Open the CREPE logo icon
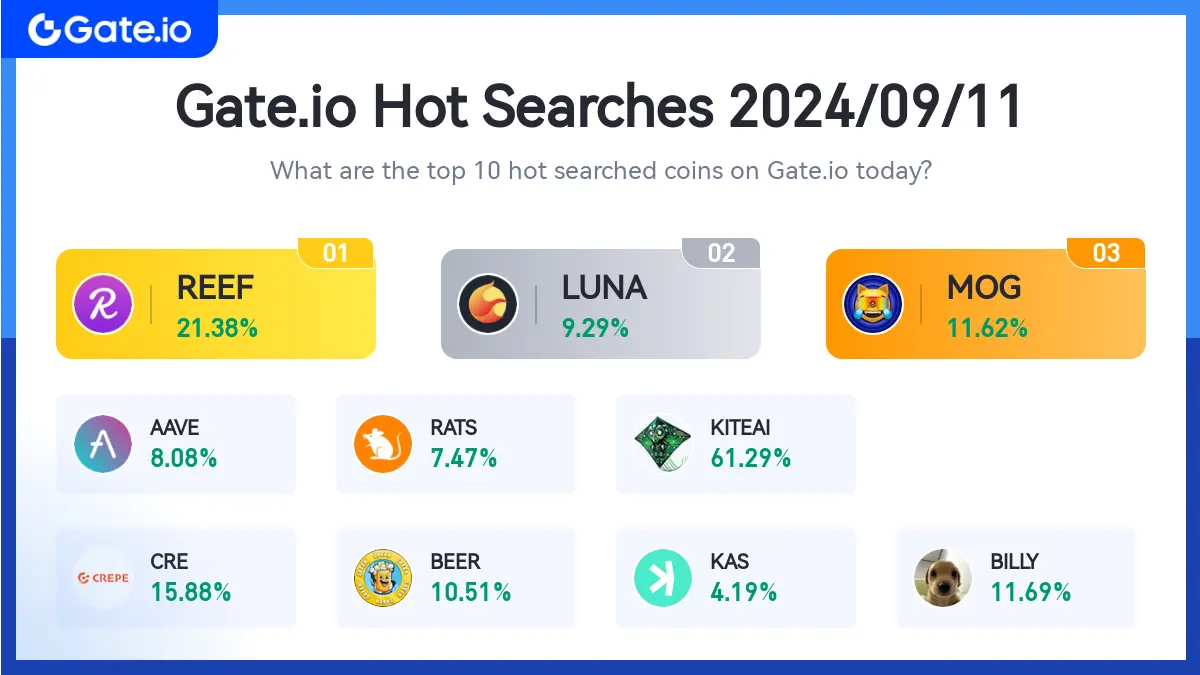 [x=103, y=578]
